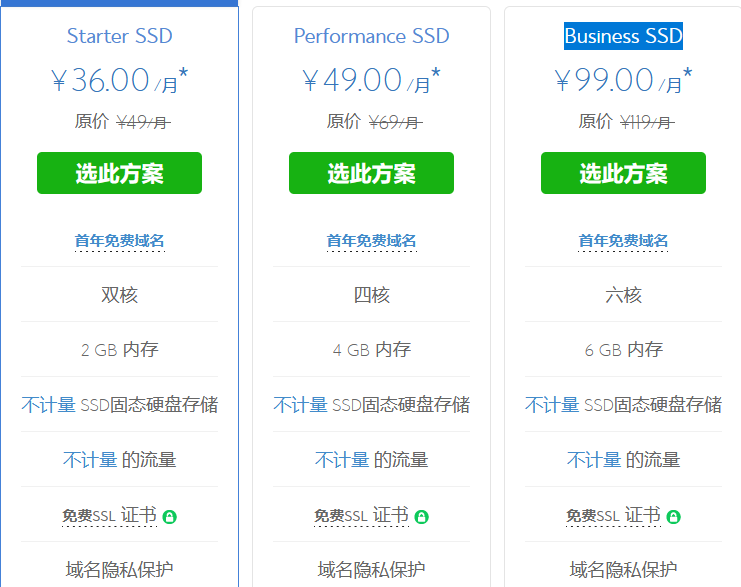Click 不计量 SSD storage link in Performance column
Image resolution: width=741 pixels, height=587 pixels.
300,405
